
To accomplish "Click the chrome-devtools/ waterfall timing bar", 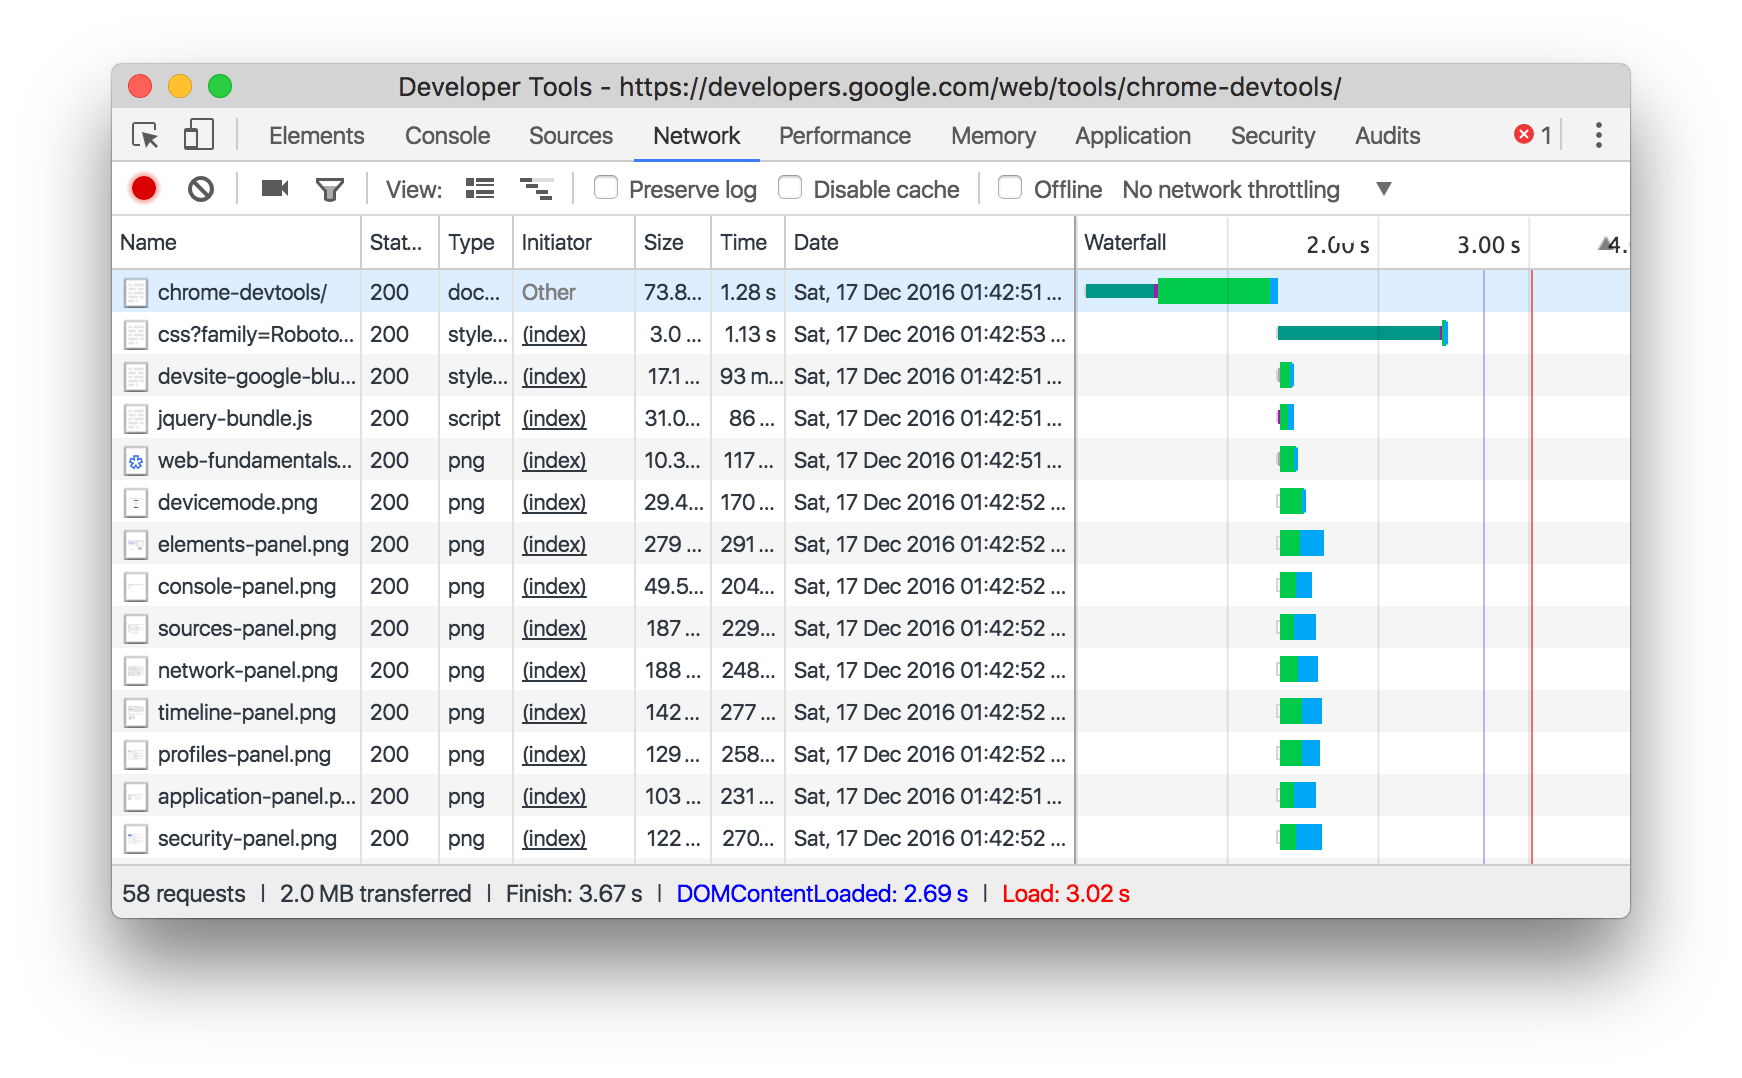I will coord(1180,292).
